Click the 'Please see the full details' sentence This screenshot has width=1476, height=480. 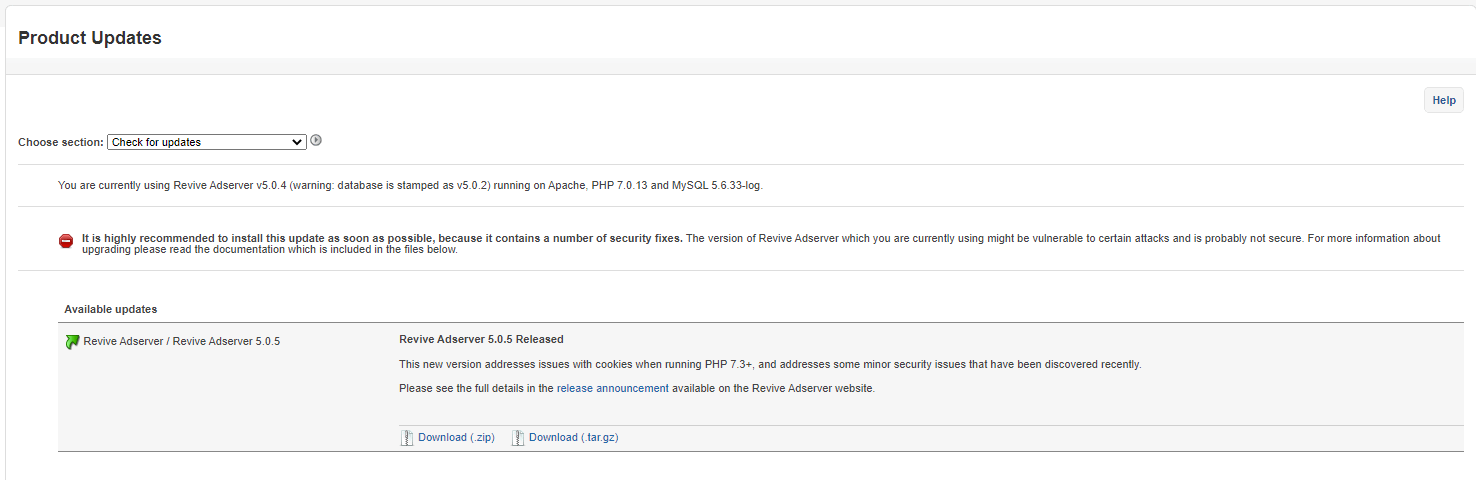point(637,389)
